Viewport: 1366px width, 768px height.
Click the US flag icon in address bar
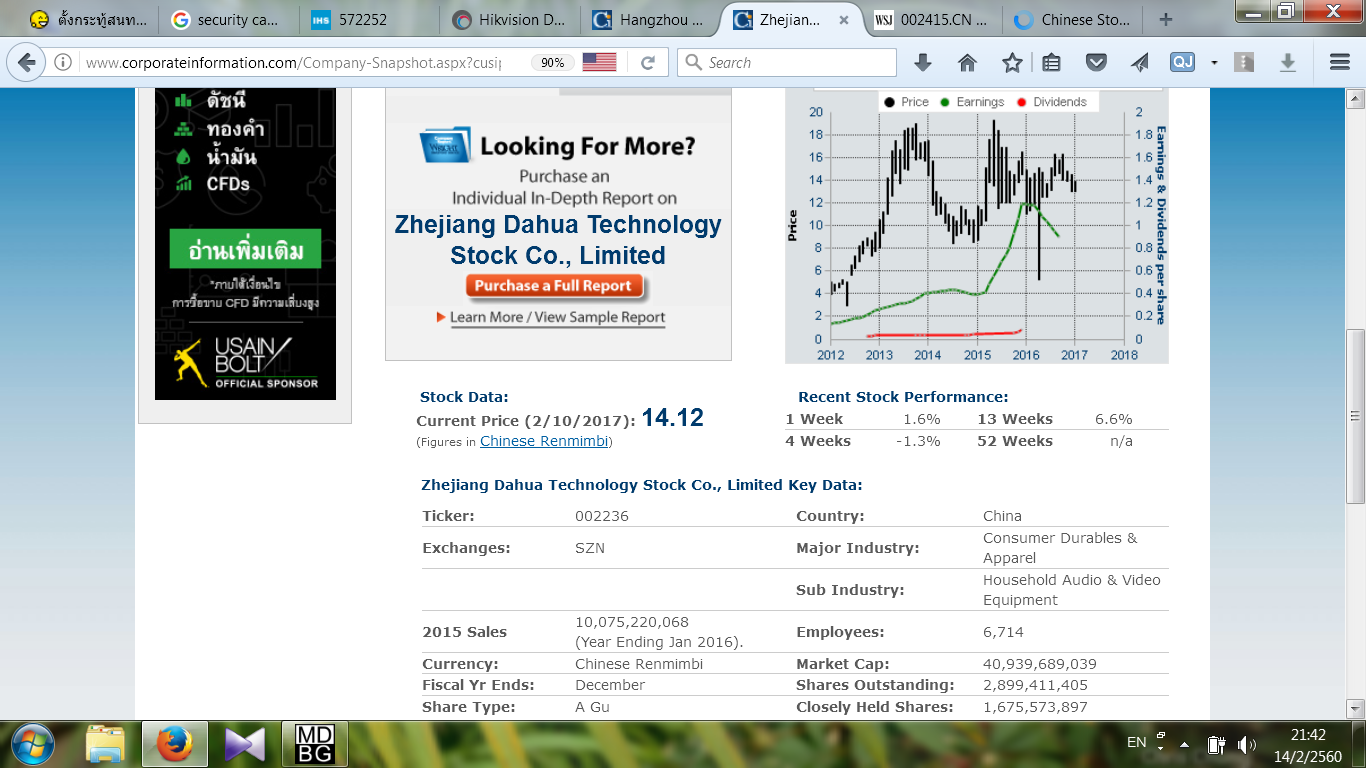pos(599,62)
